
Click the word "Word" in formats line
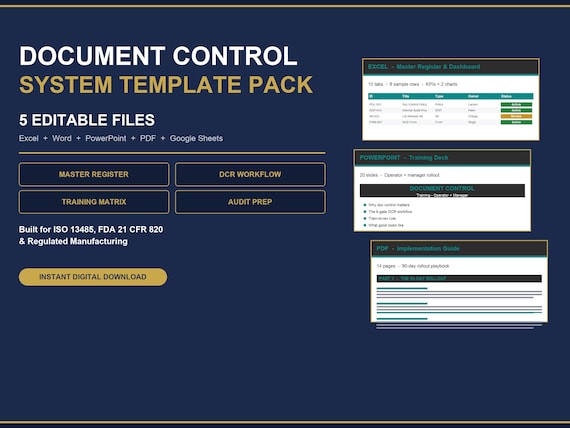[x=62, y=138]
